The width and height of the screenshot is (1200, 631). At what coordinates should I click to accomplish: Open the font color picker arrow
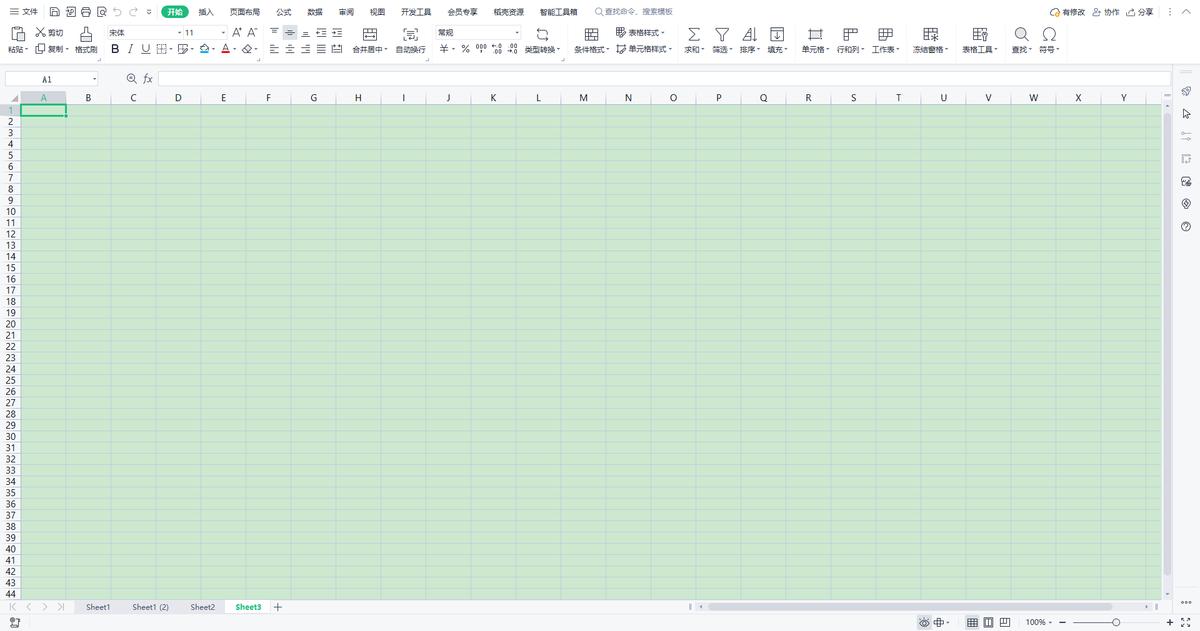234,49
